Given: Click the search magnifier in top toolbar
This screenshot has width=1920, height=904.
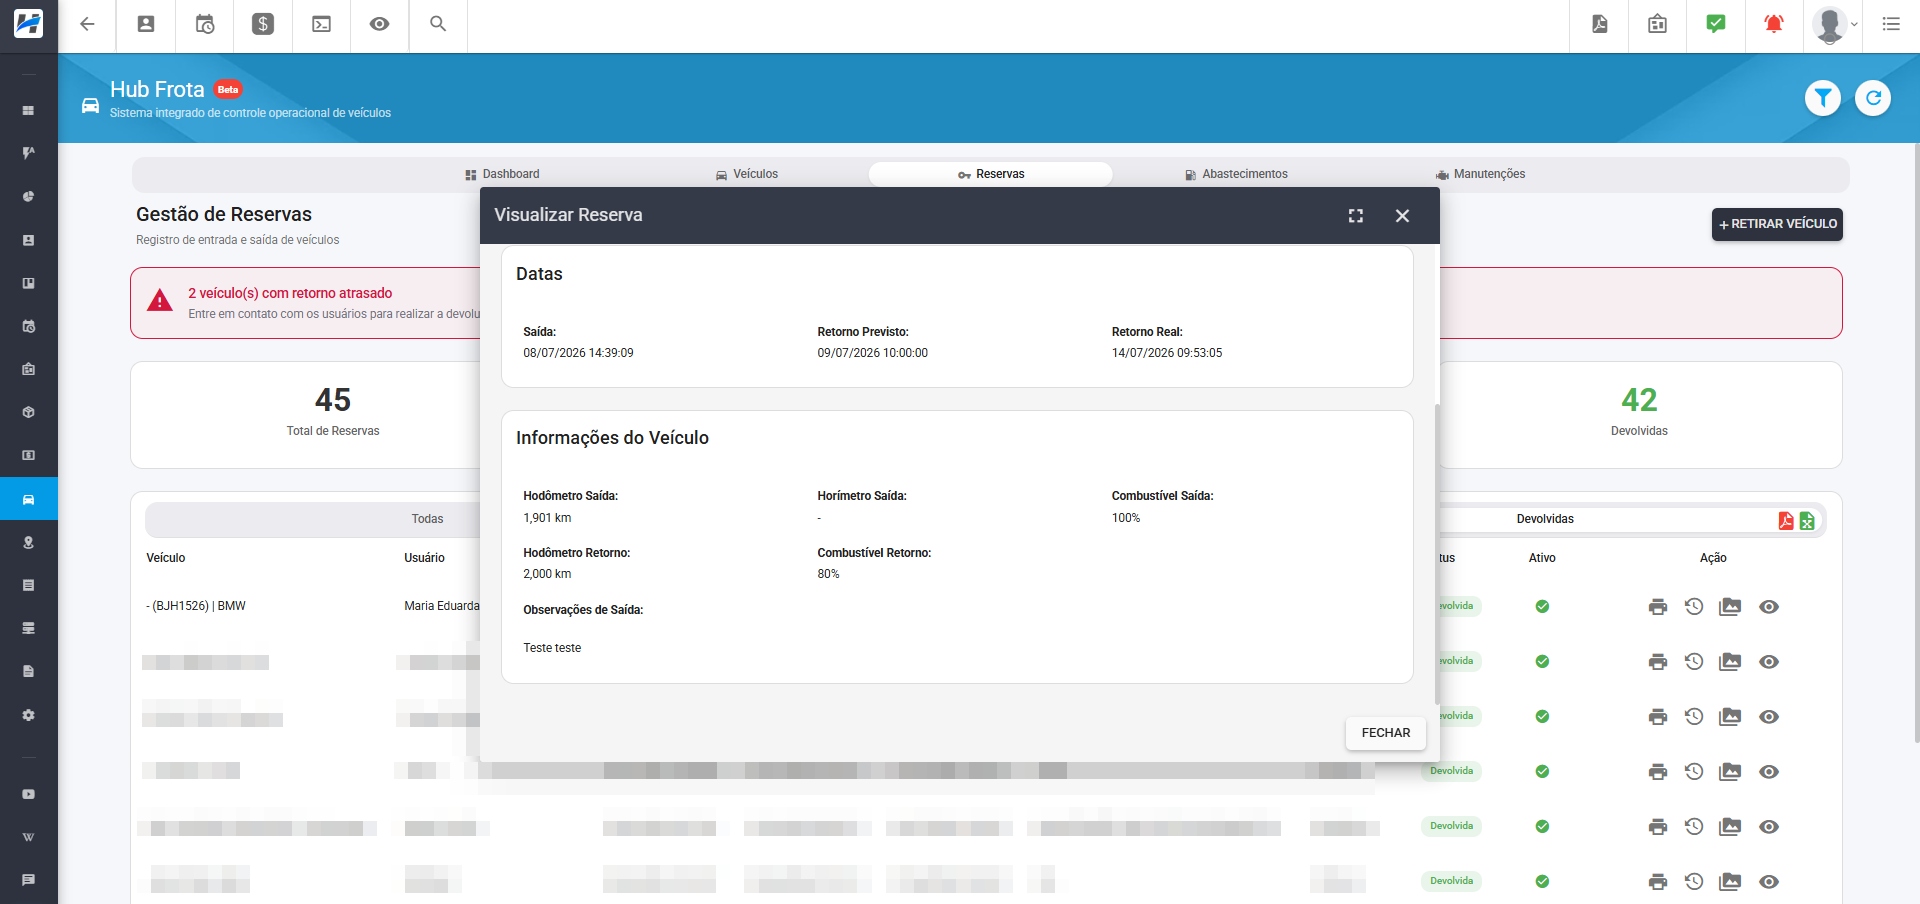Looking at the screenshot, I should (438, 24).
